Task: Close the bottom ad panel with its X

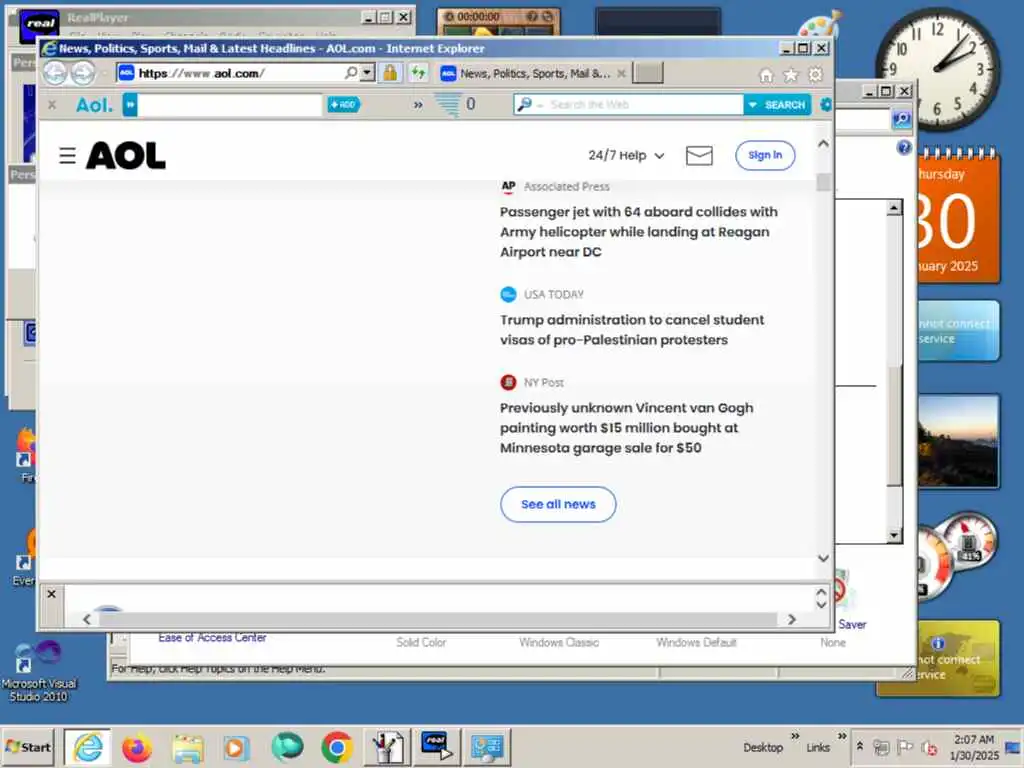Action: pos(52,594)
